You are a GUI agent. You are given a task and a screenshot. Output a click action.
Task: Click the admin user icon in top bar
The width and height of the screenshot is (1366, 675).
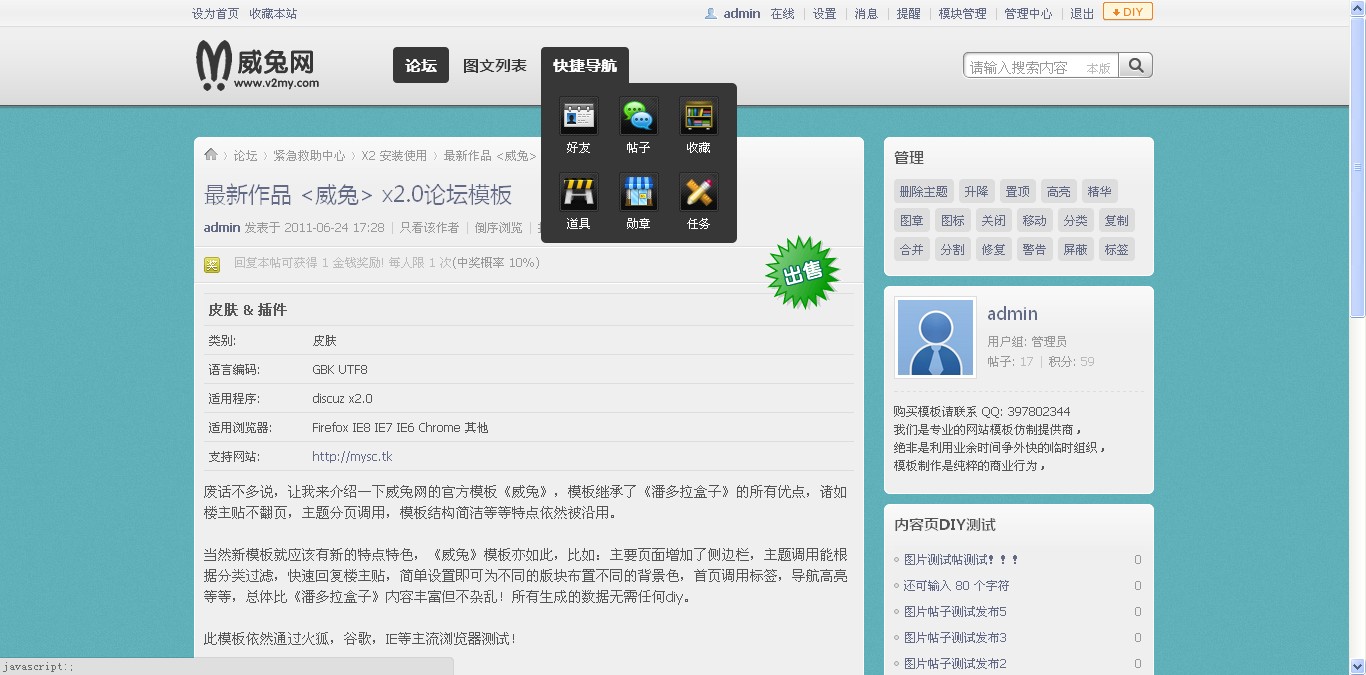(x=710, y=14)
